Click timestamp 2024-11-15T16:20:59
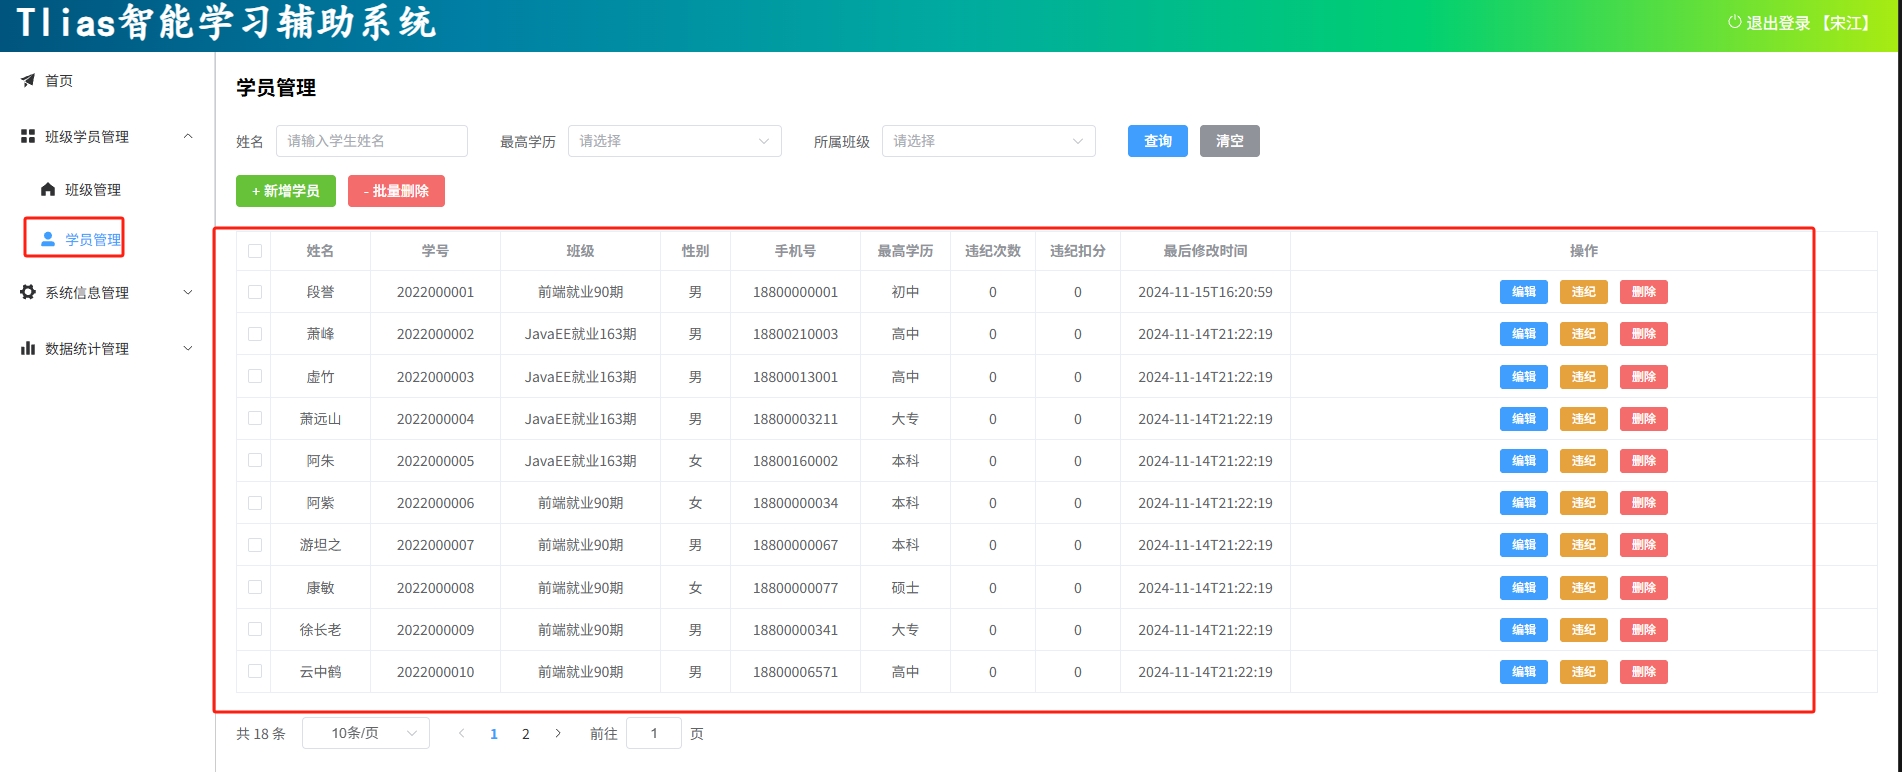The image size is (1902, 772). pos(1205,292)
